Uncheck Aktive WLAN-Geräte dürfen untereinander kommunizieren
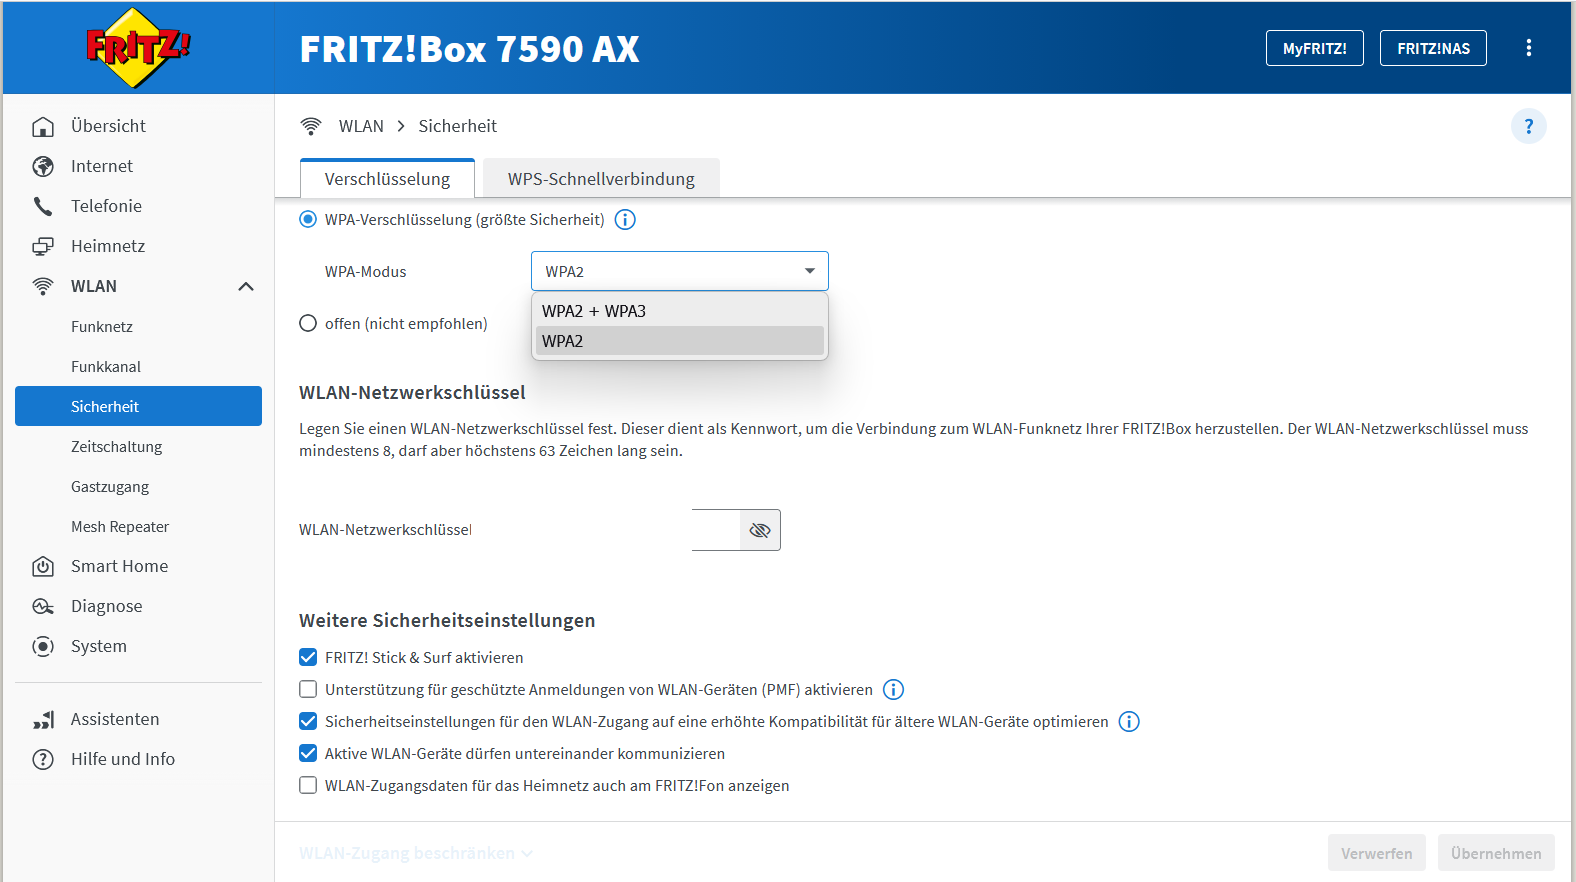1576x882 pixels. pyautogui.click(x=308, y=754)
